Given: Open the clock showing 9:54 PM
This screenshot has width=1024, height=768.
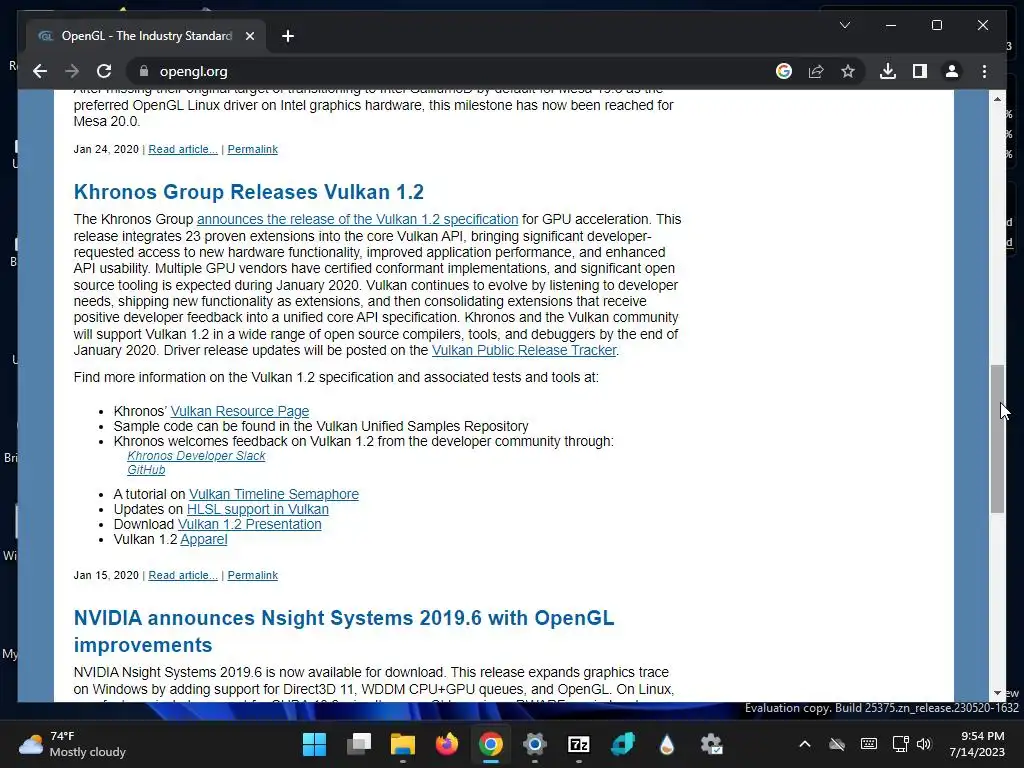Looking at the screenshot, I should point(977,744).
